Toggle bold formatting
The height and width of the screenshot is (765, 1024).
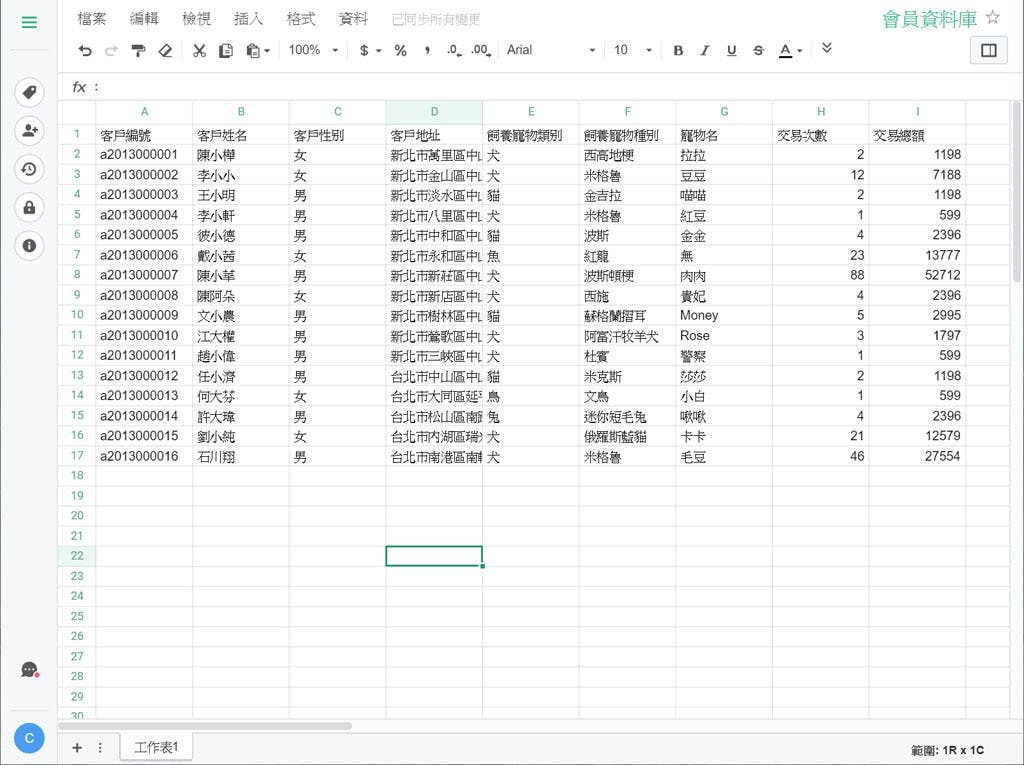pos(678,51)
